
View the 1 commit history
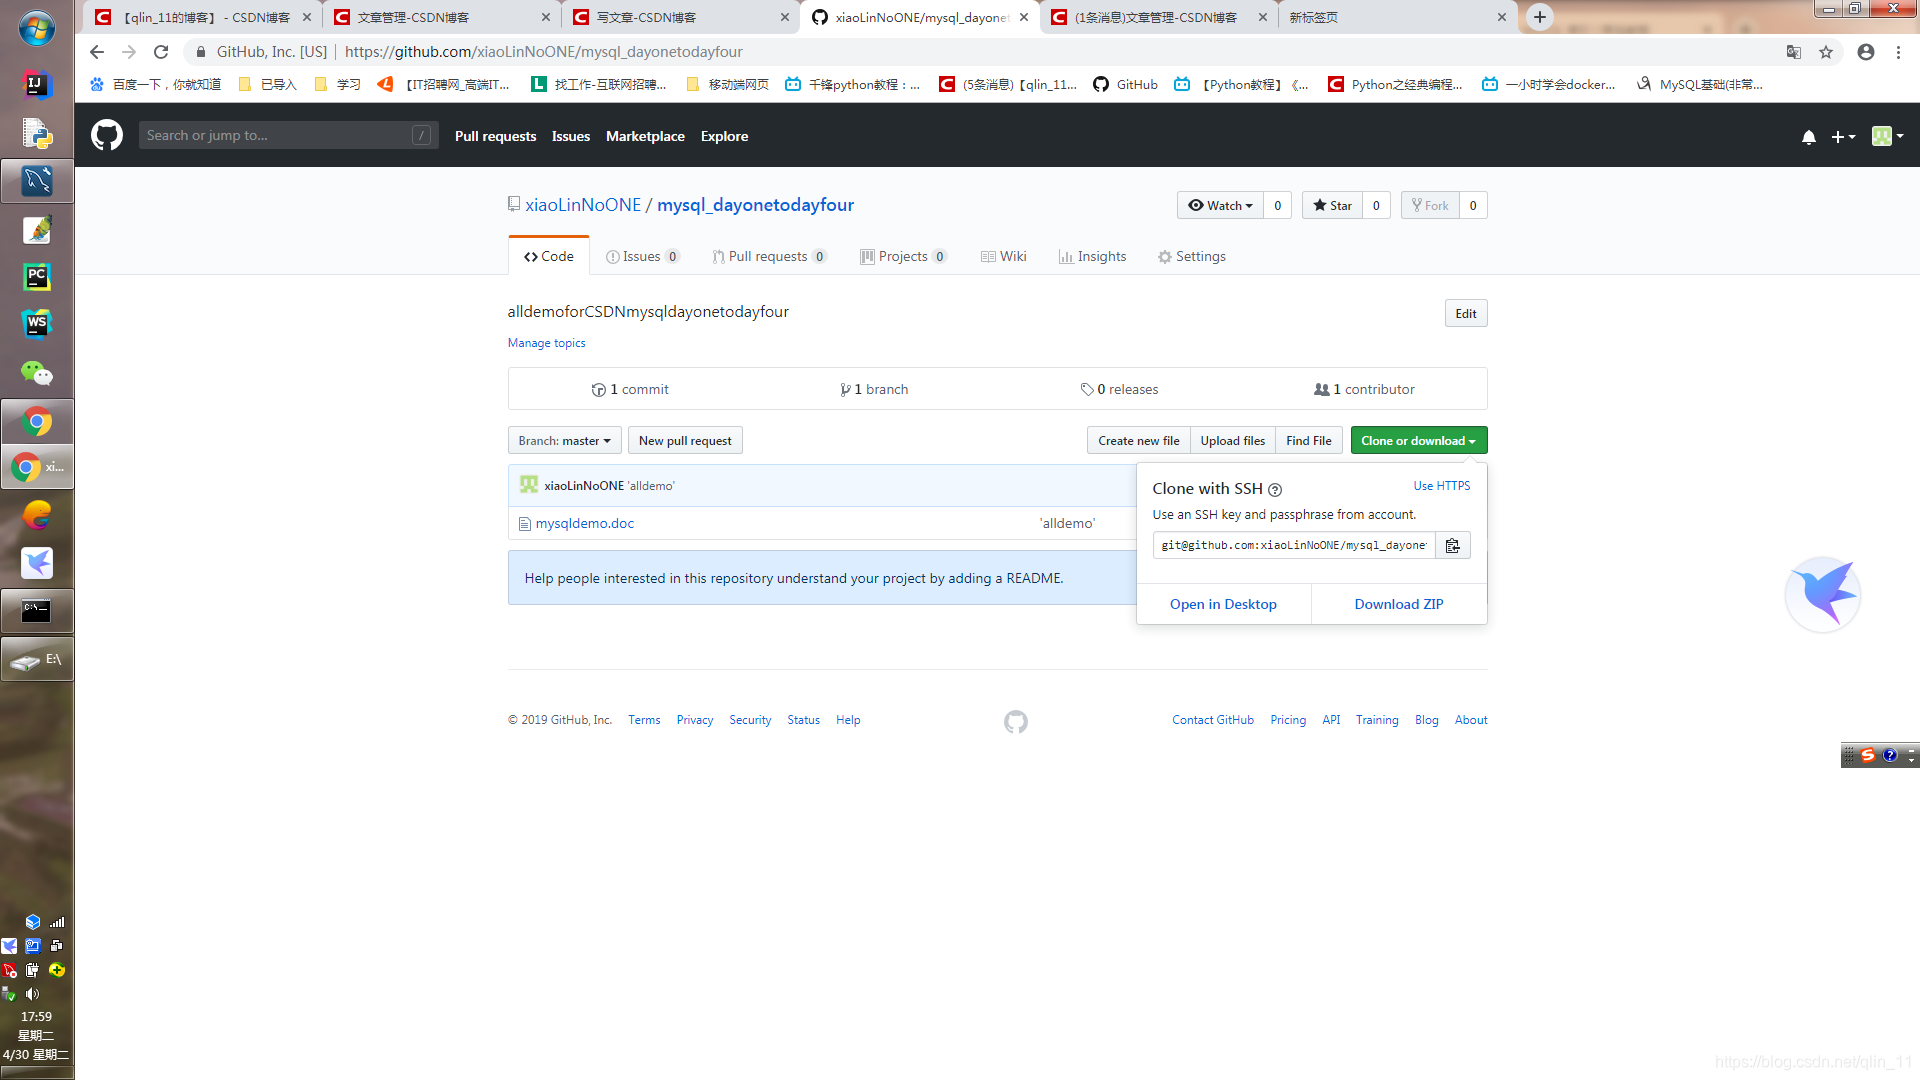(630, 390)
